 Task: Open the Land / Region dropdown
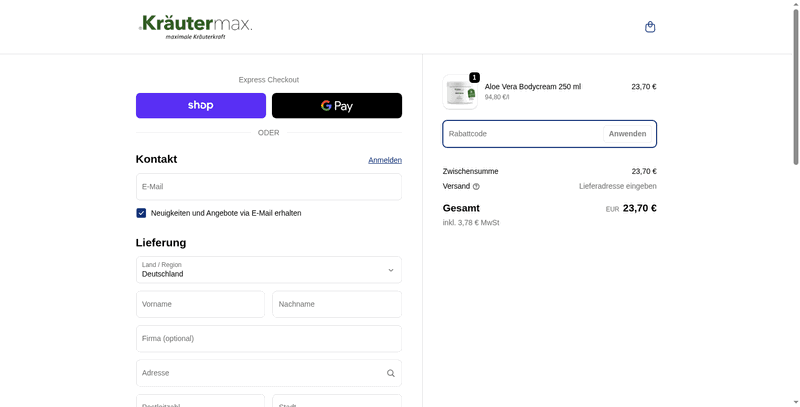click(269, 270)
